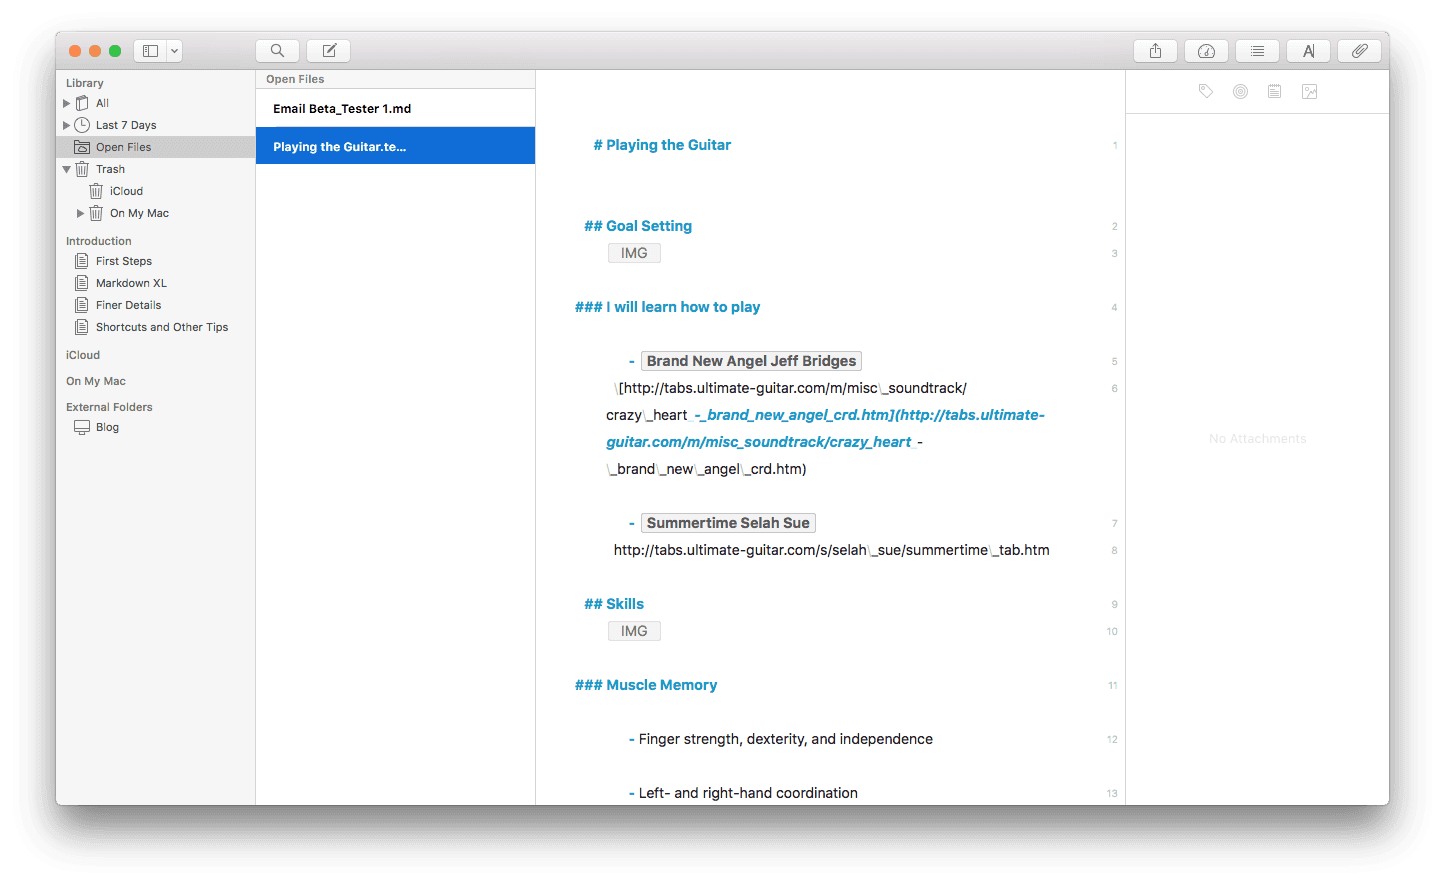Show the document outline navigator icon
The image size is (1445, 885).
1256,50
